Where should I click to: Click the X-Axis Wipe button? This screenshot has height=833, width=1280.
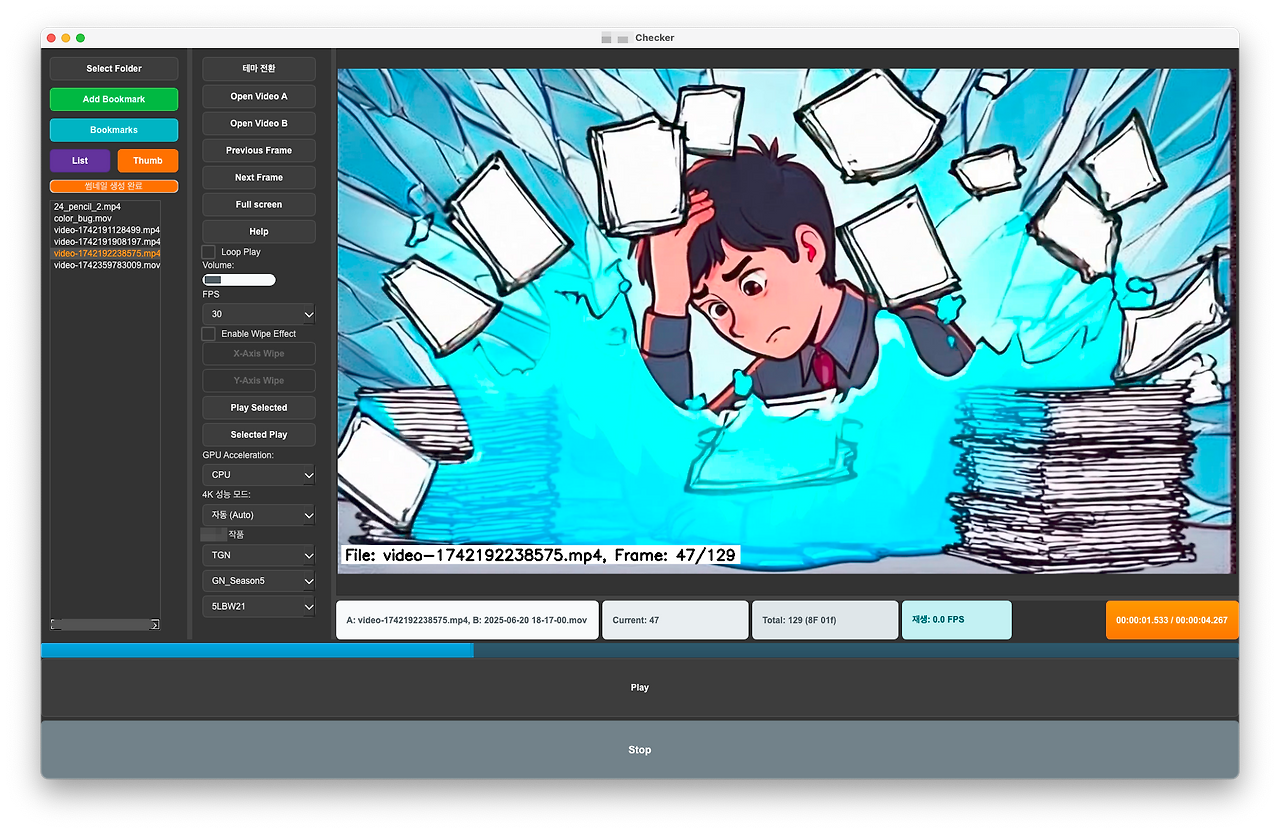(259, 354)
